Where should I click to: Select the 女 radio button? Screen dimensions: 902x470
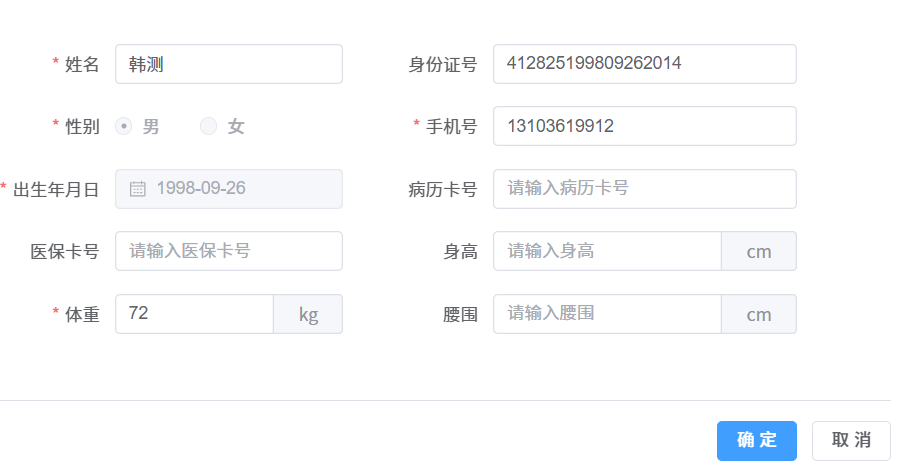click(x=208, y=126)
